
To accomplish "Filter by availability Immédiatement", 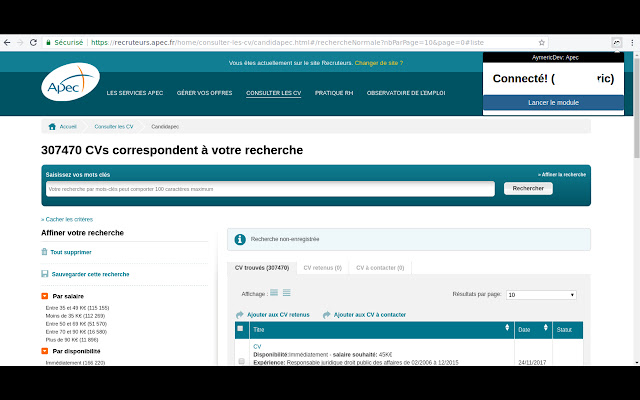I will coord(75,362).
